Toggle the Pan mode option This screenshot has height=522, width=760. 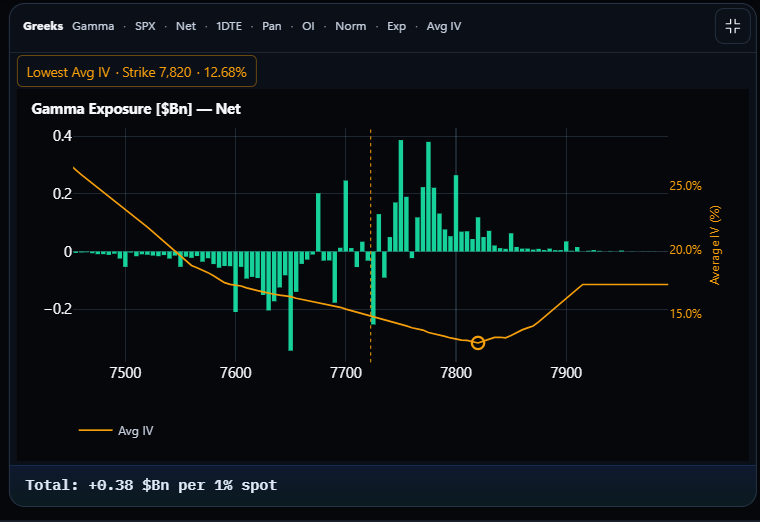pos(271,26)
